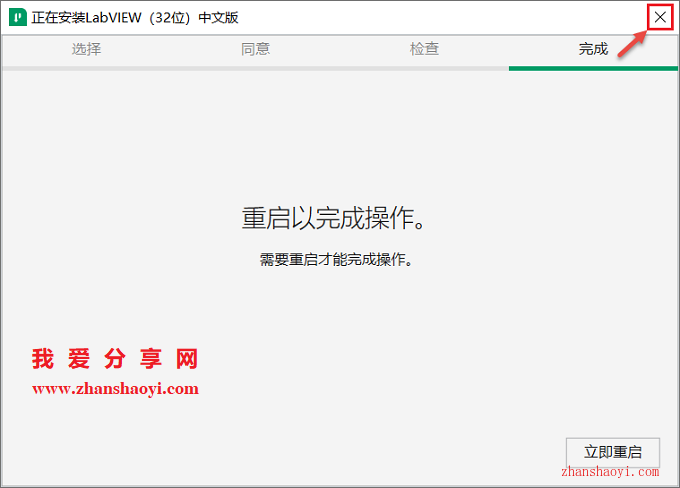Select the 选择 step tab
The height and width of the screenshot is (488, 680).
[x=86, y=49]
